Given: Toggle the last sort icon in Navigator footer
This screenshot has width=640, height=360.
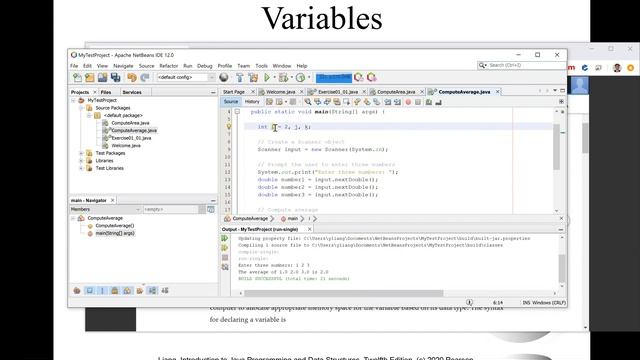Looking at the screenshot, I should (165, 291).
